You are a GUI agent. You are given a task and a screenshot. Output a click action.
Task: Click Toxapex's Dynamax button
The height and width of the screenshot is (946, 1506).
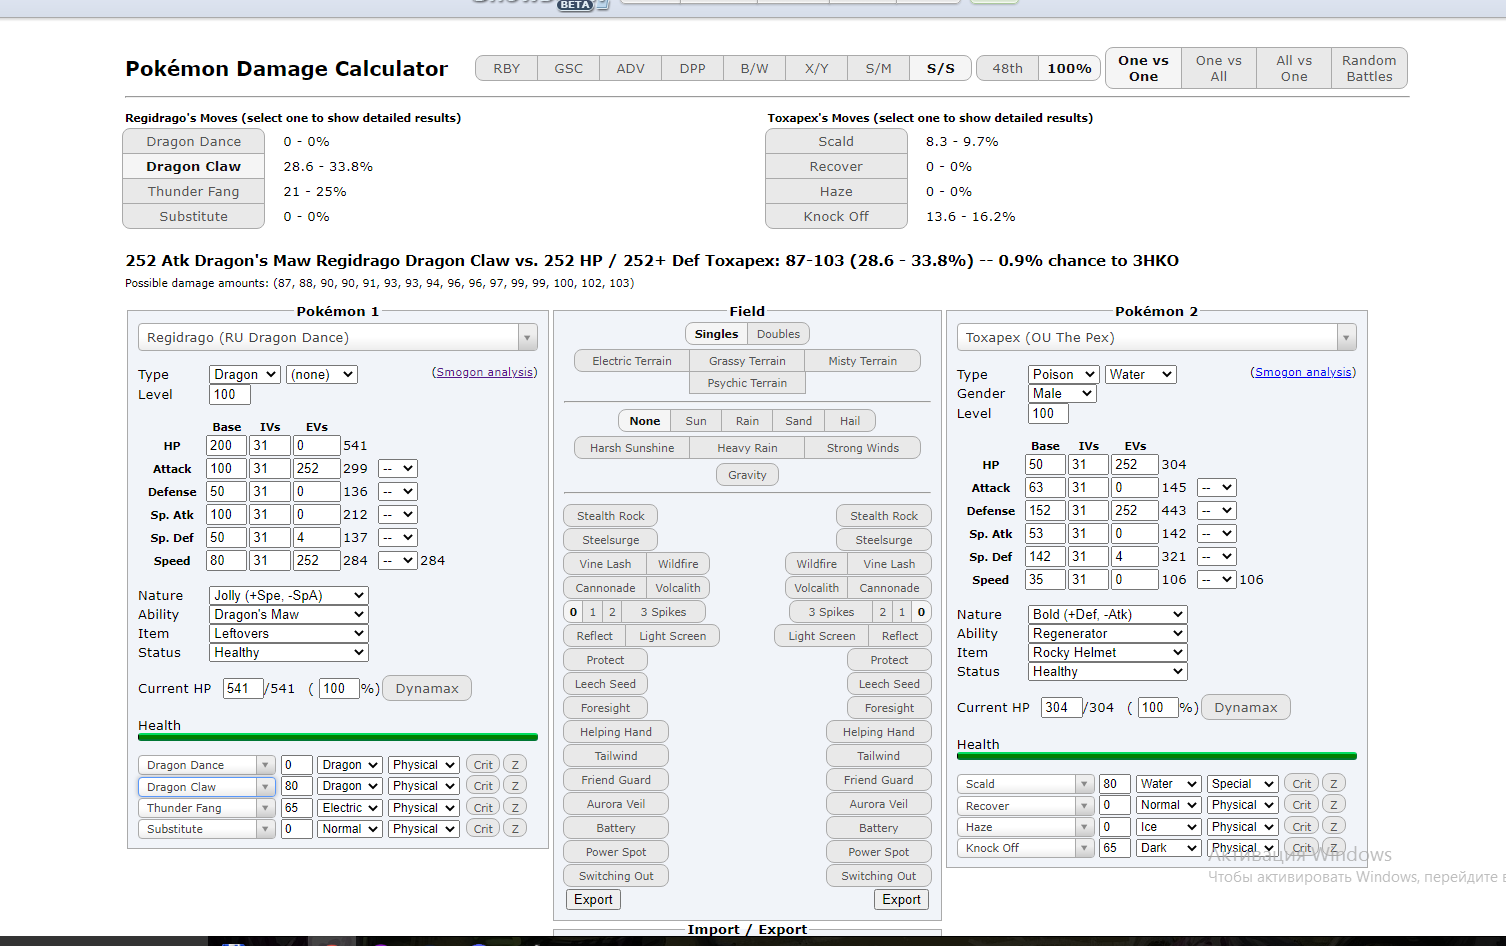[1246, 707]
